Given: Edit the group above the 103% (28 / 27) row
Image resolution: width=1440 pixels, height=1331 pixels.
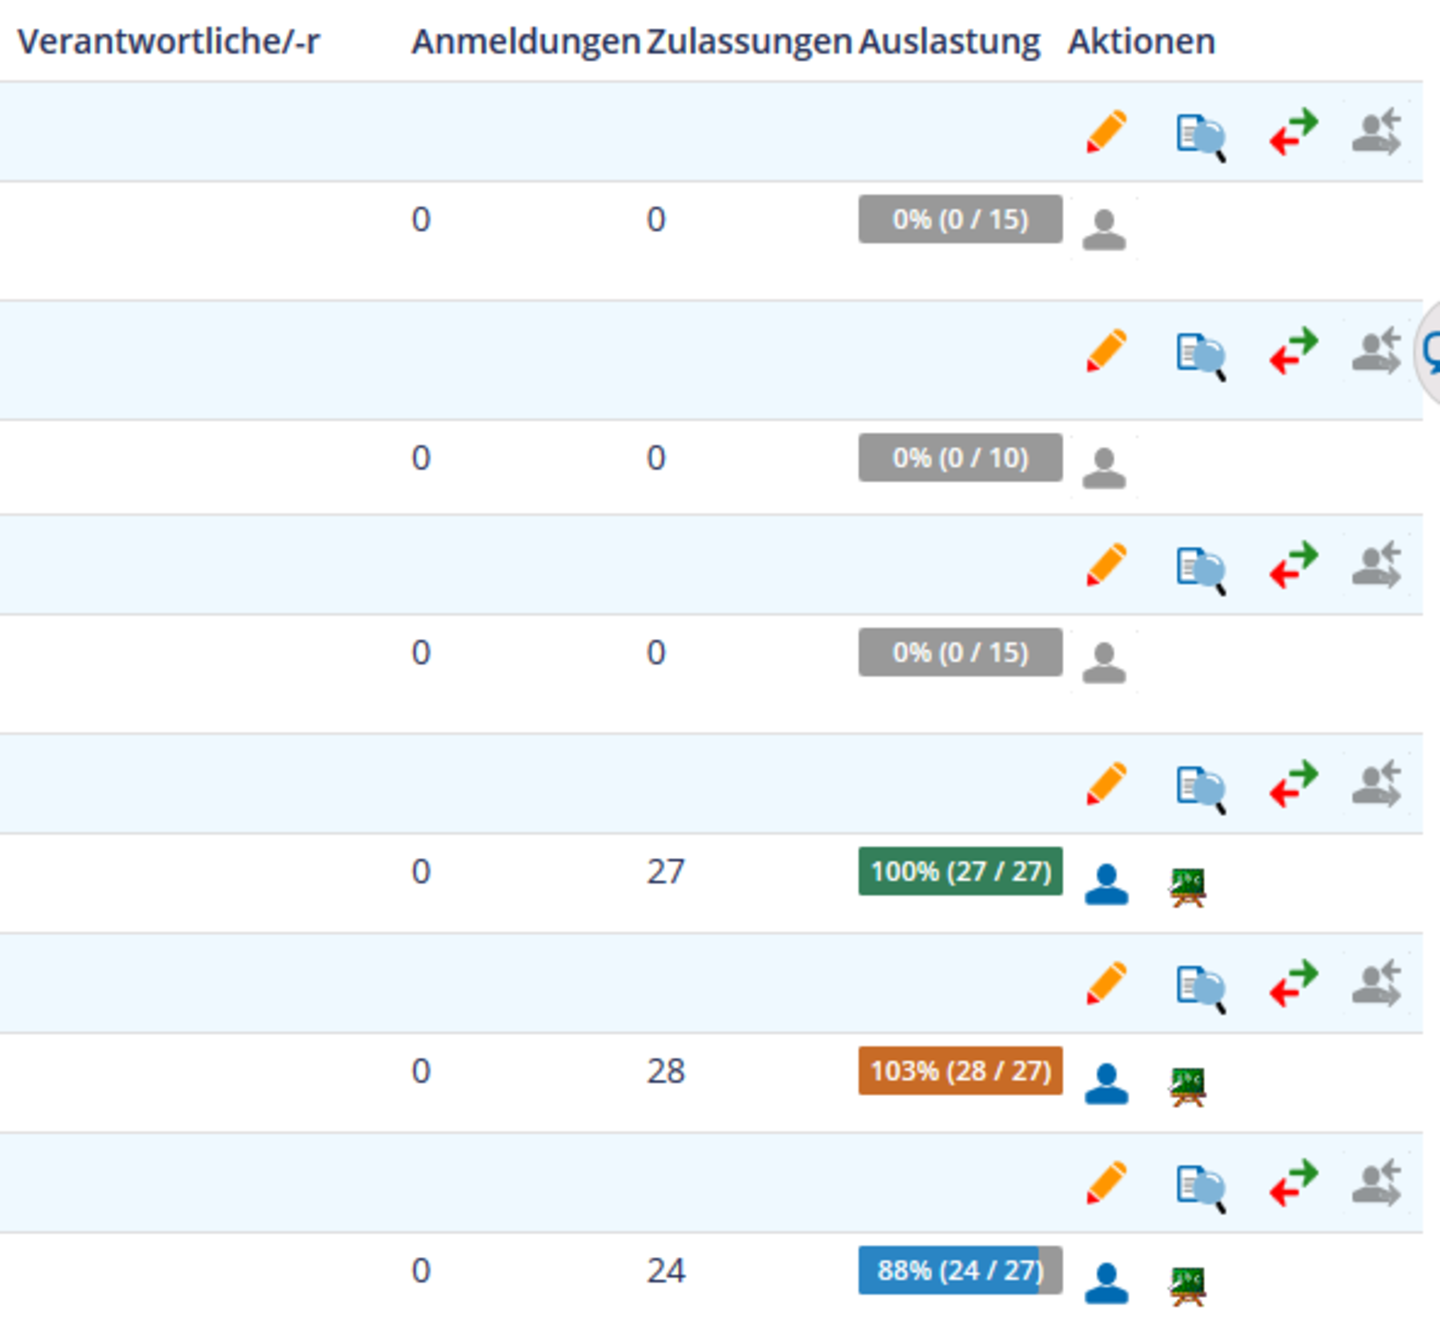Looking at the screenshot, I should [x=1106, y=983].
